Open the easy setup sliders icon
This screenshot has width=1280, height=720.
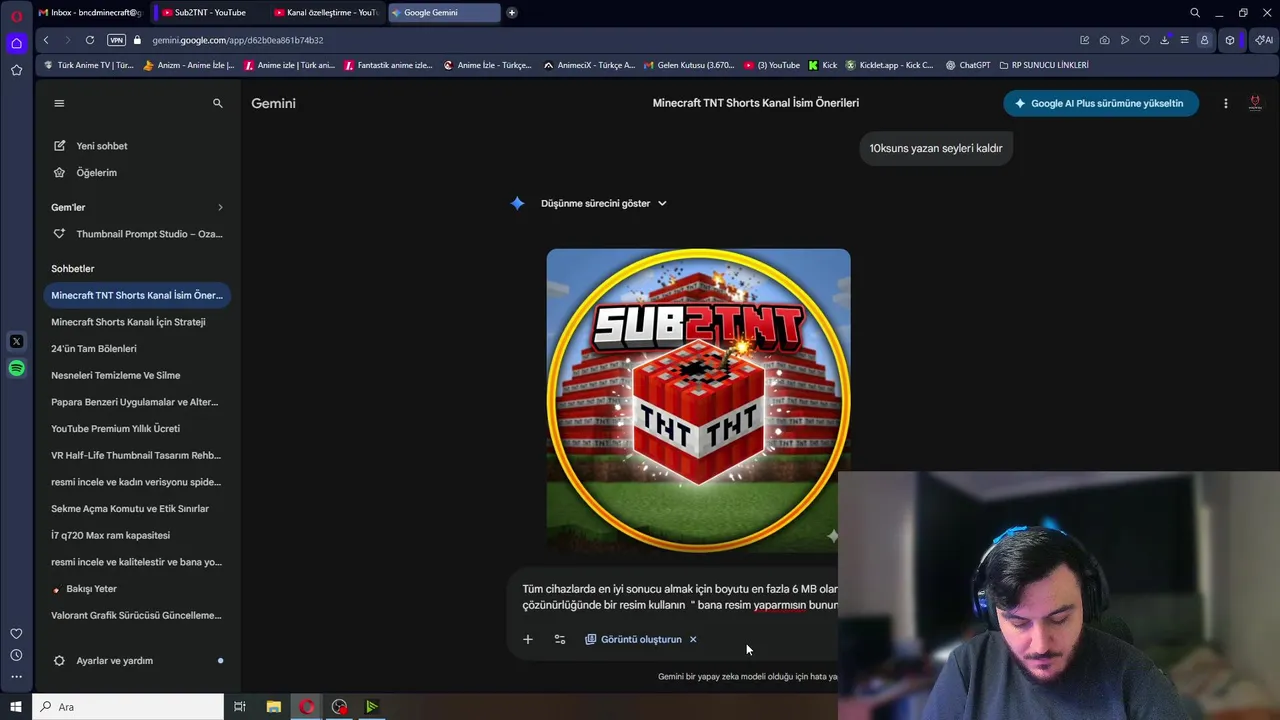coord(1184,40)
